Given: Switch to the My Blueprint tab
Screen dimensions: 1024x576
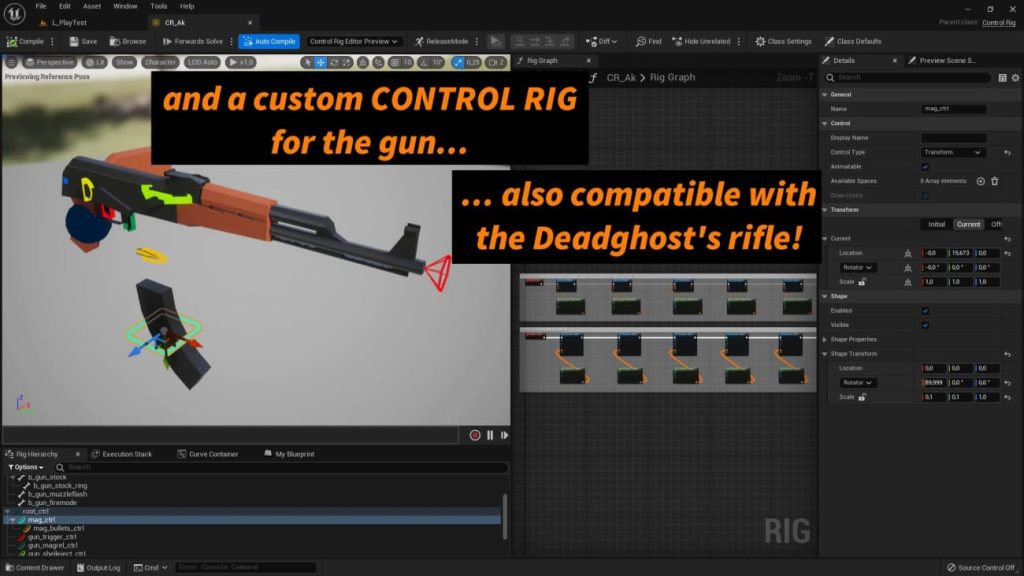Looking at the screenshot, I should (289, 454).
